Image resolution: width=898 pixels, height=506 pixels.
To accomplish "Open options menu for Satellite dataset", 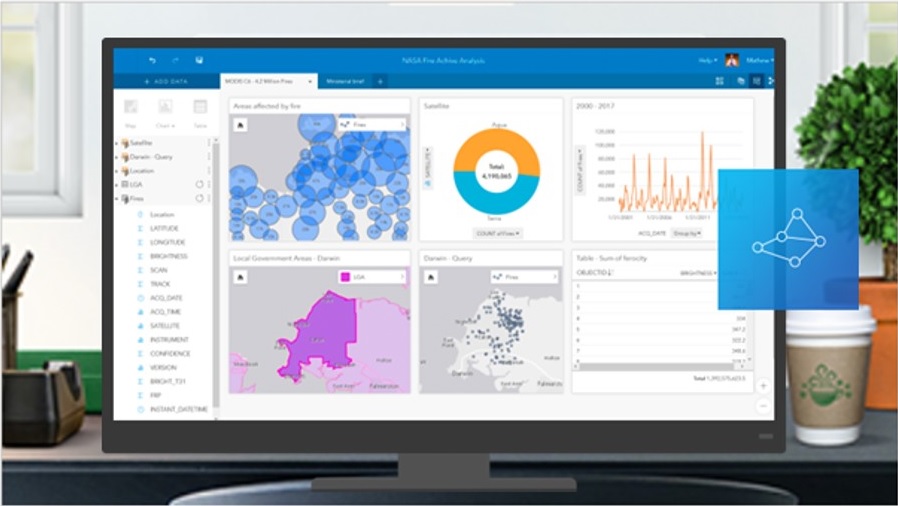I will click(x=209, y=143).
